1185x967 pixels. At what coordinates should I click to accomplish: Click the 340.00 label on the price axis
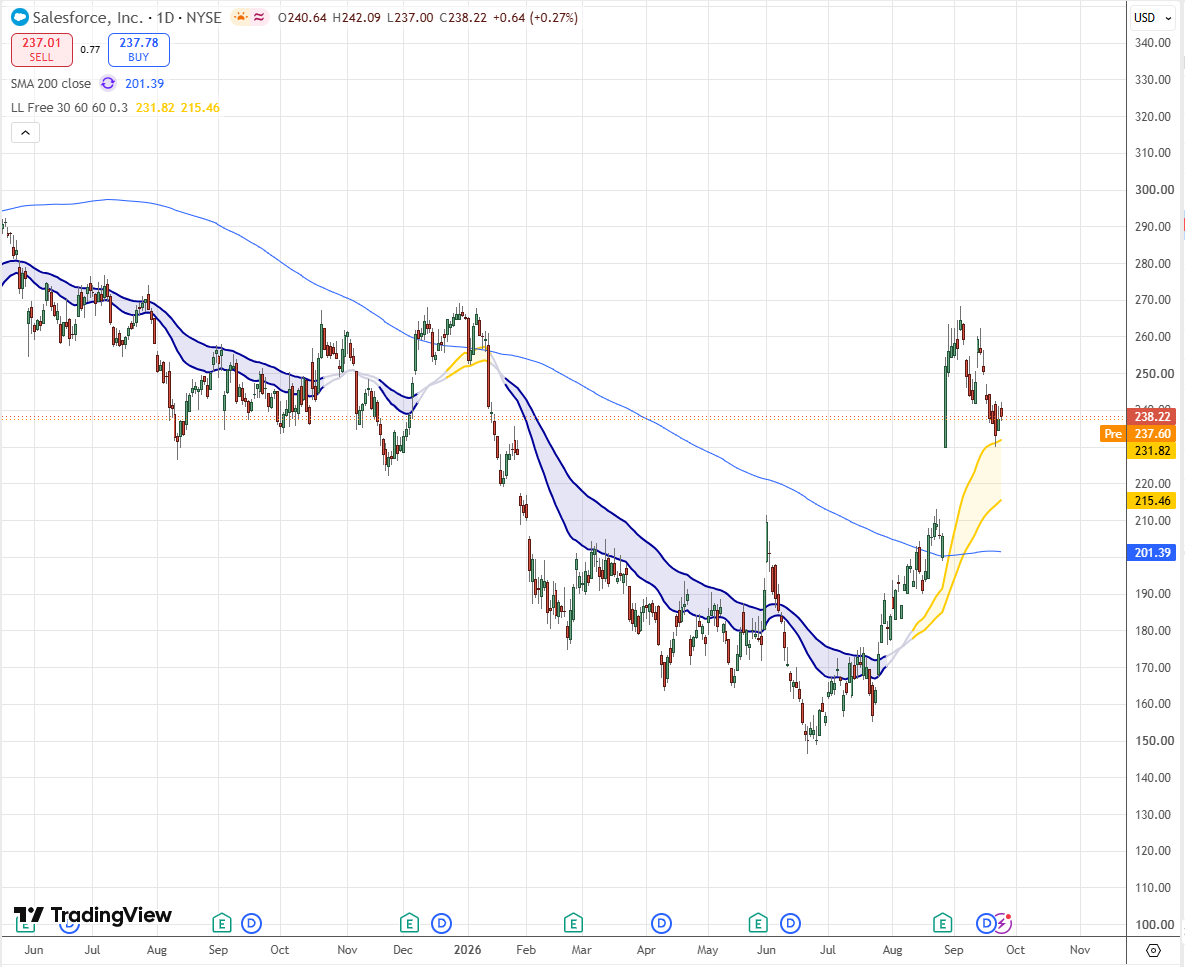click(x=1154, y=43)
